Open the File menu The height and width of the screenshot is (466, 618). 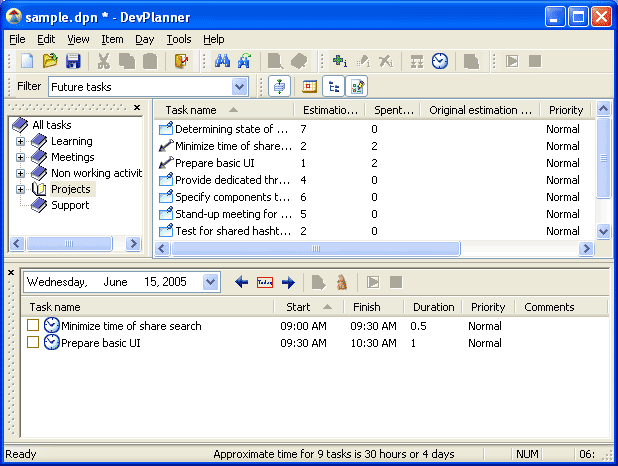pyautogui.click(x=17, y=39)
